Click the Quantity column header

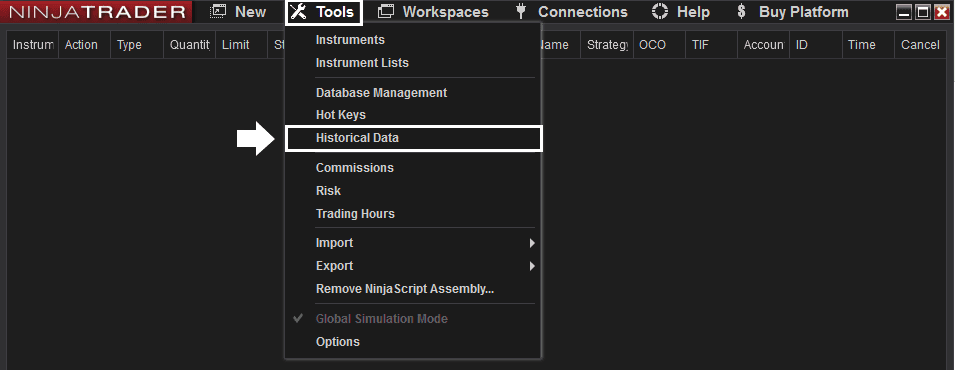[x=189, y=45]
